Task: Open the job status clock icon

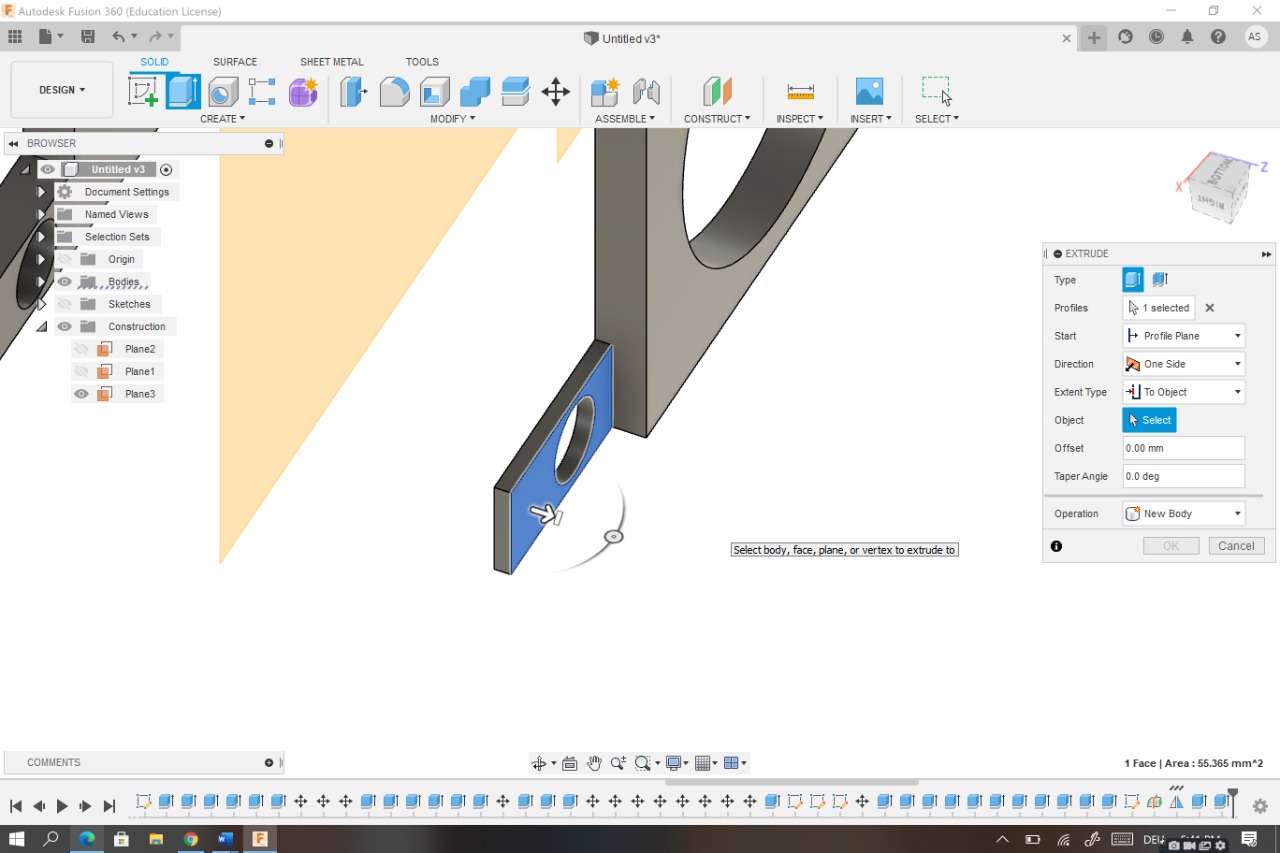Action: (x=1156, y=37)
